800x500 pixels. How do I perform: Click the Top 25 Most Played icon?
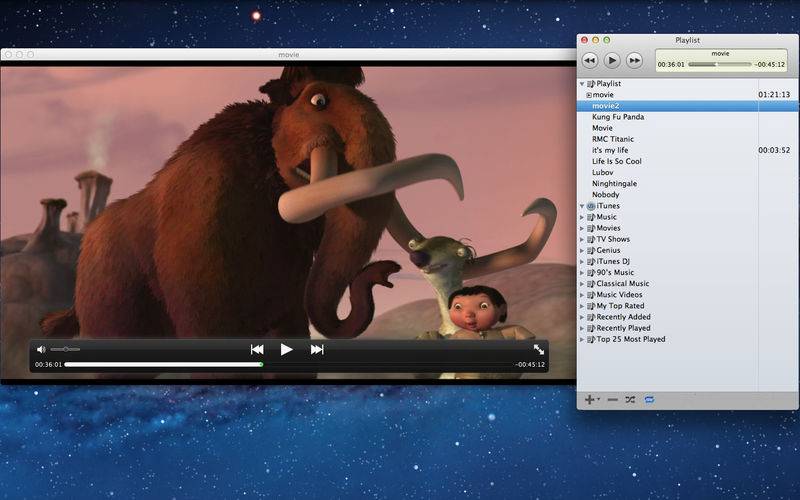click(x=591, y=339)
